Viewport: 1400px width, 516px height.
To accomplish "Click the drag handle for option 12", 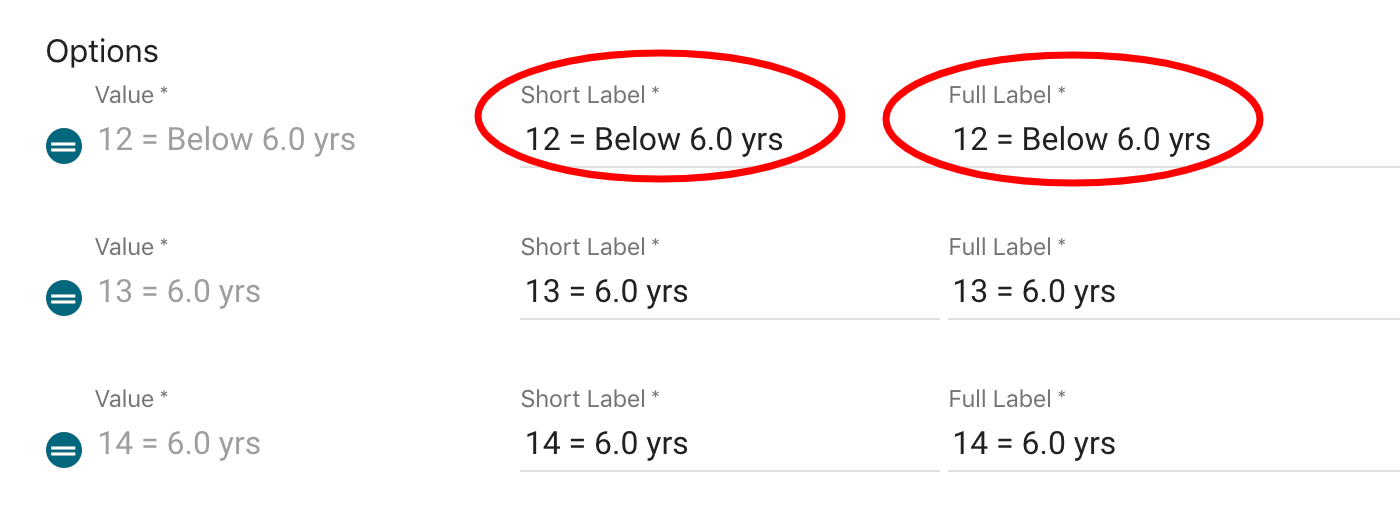I will coord(64,147).
